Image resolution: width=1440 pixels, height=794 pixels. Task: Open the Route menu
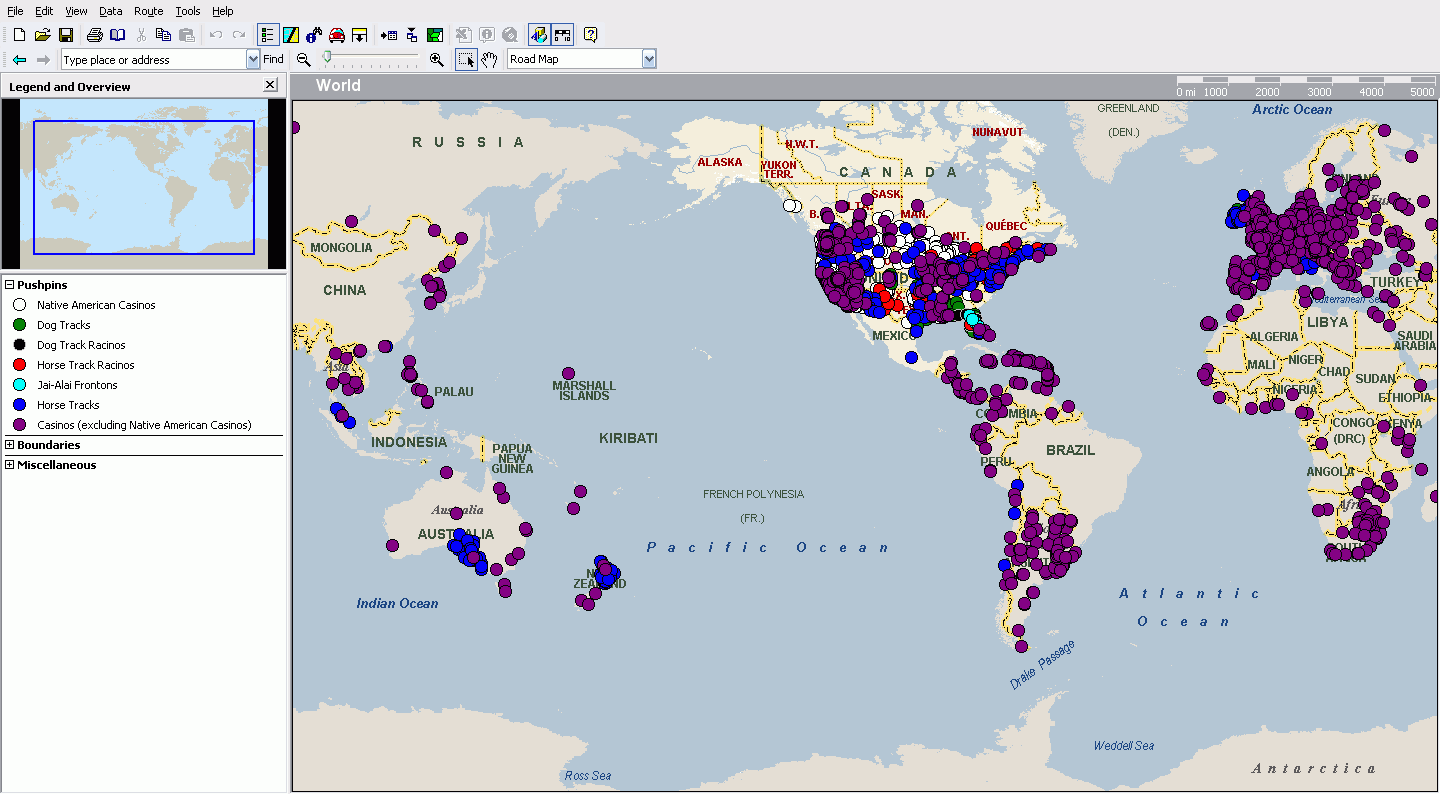[x=148, y=11]
